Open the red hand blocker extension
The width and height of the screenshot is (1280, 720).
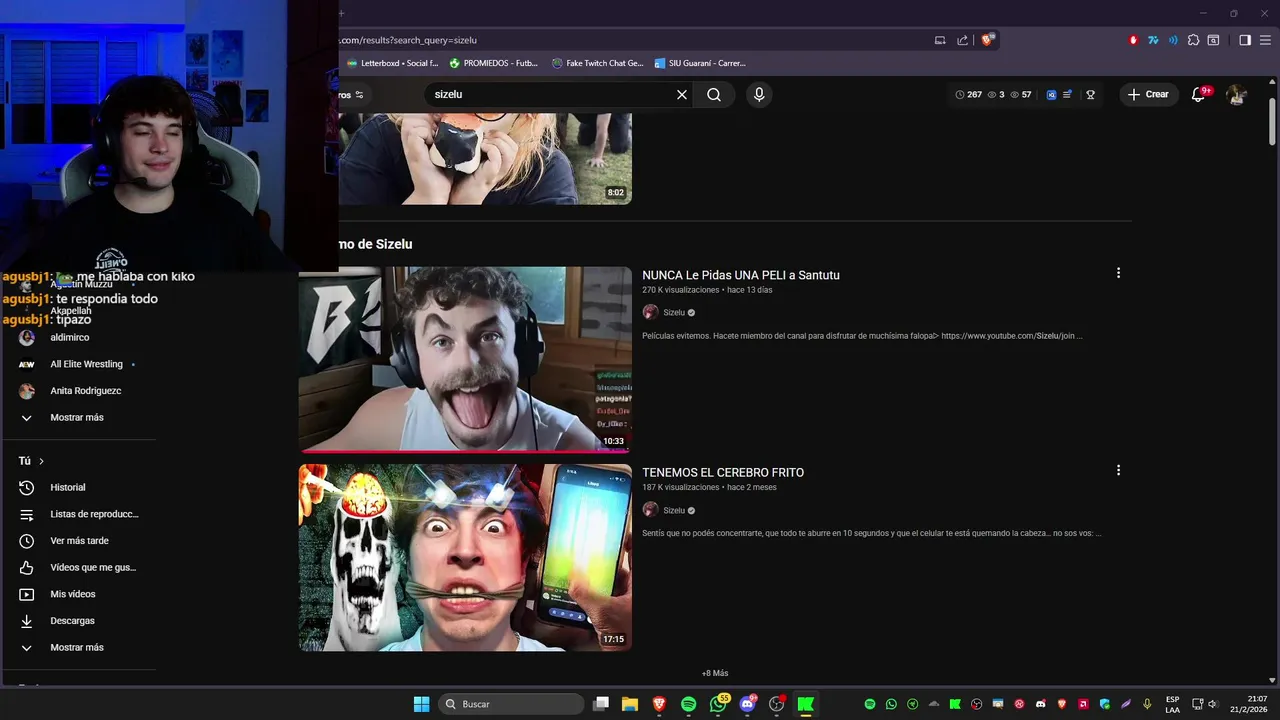[x=1133, y=40]
